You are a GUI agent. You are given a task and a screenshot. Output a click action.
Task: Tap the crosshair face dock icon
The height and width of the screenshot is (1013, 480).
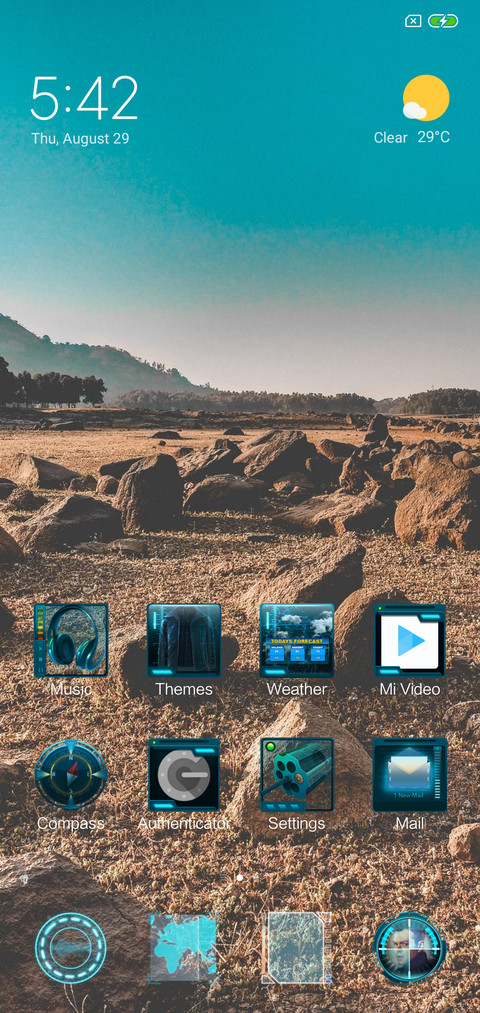coord(410,947)
